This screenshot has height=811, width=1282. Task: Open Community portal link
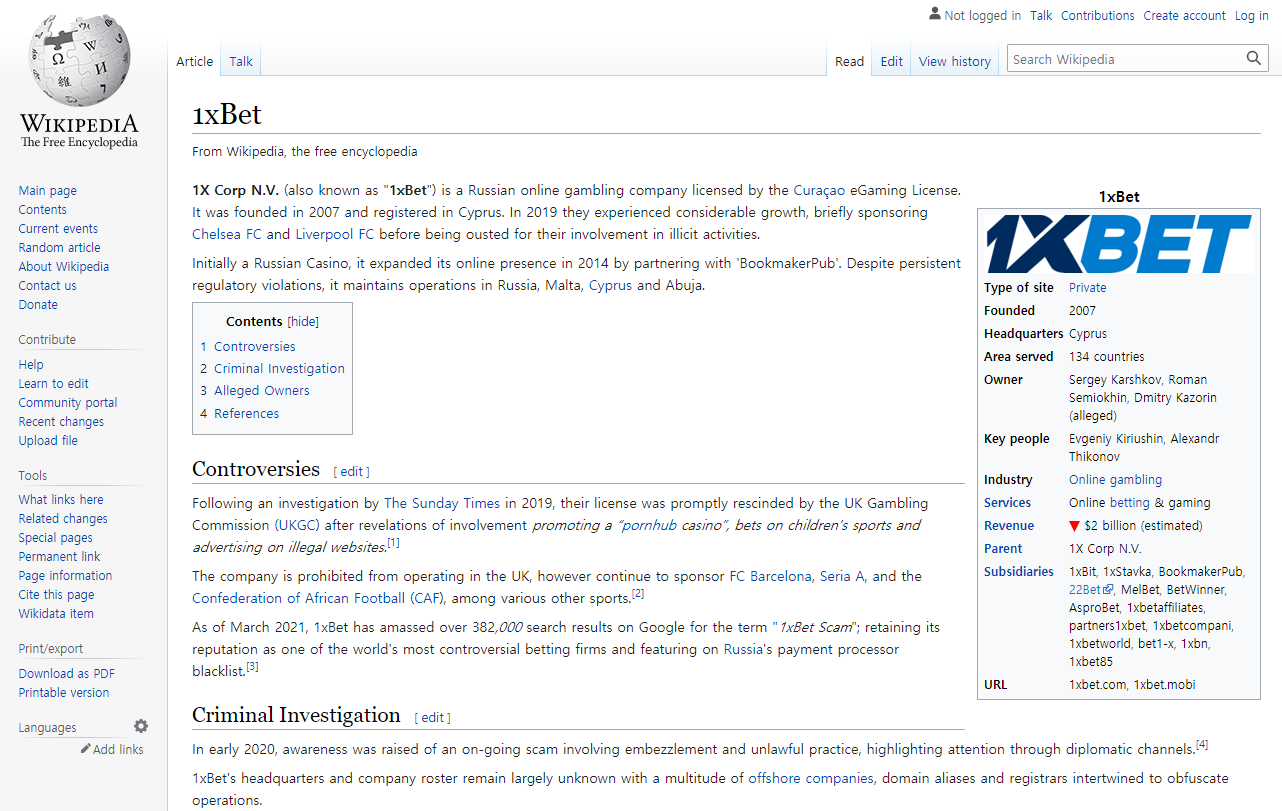pos(68,403)
